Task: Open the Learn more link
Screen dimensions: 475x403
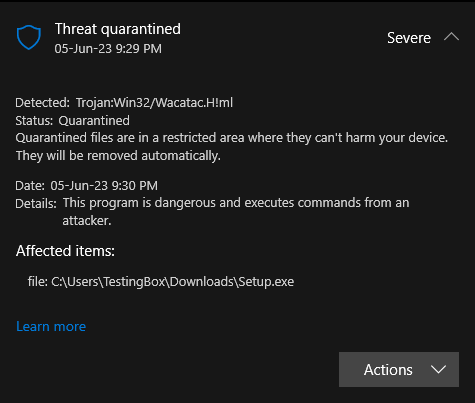Action: pyautogui.click(x=51, y=326)
